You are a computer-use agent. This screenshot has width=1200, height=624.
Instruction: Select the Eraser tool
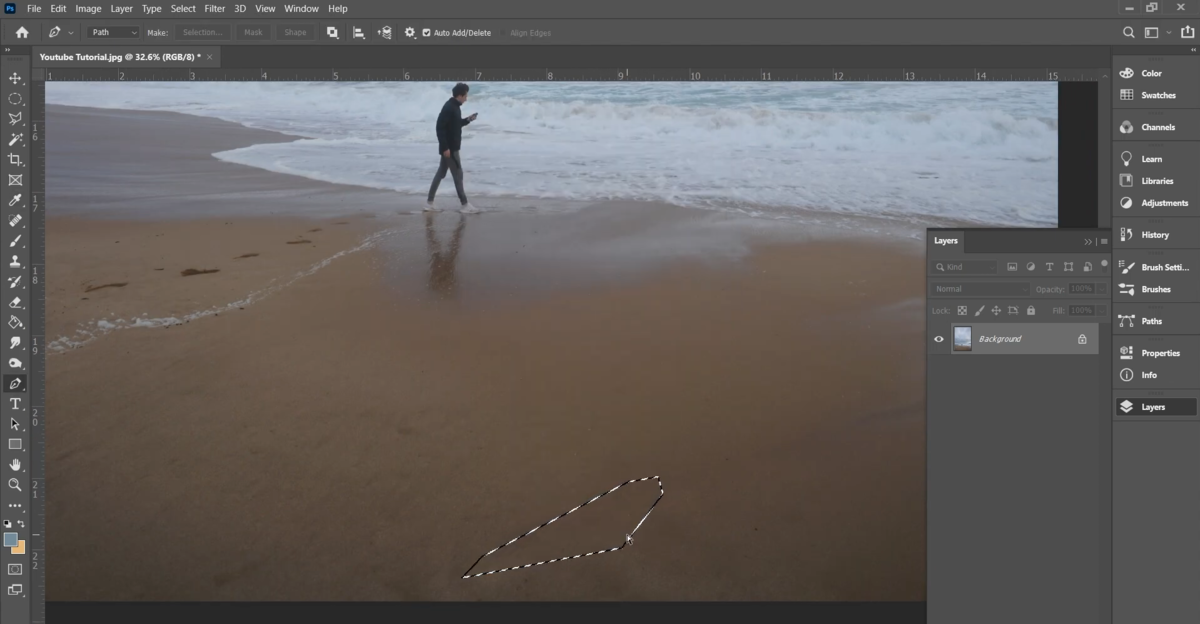[15, 302]
